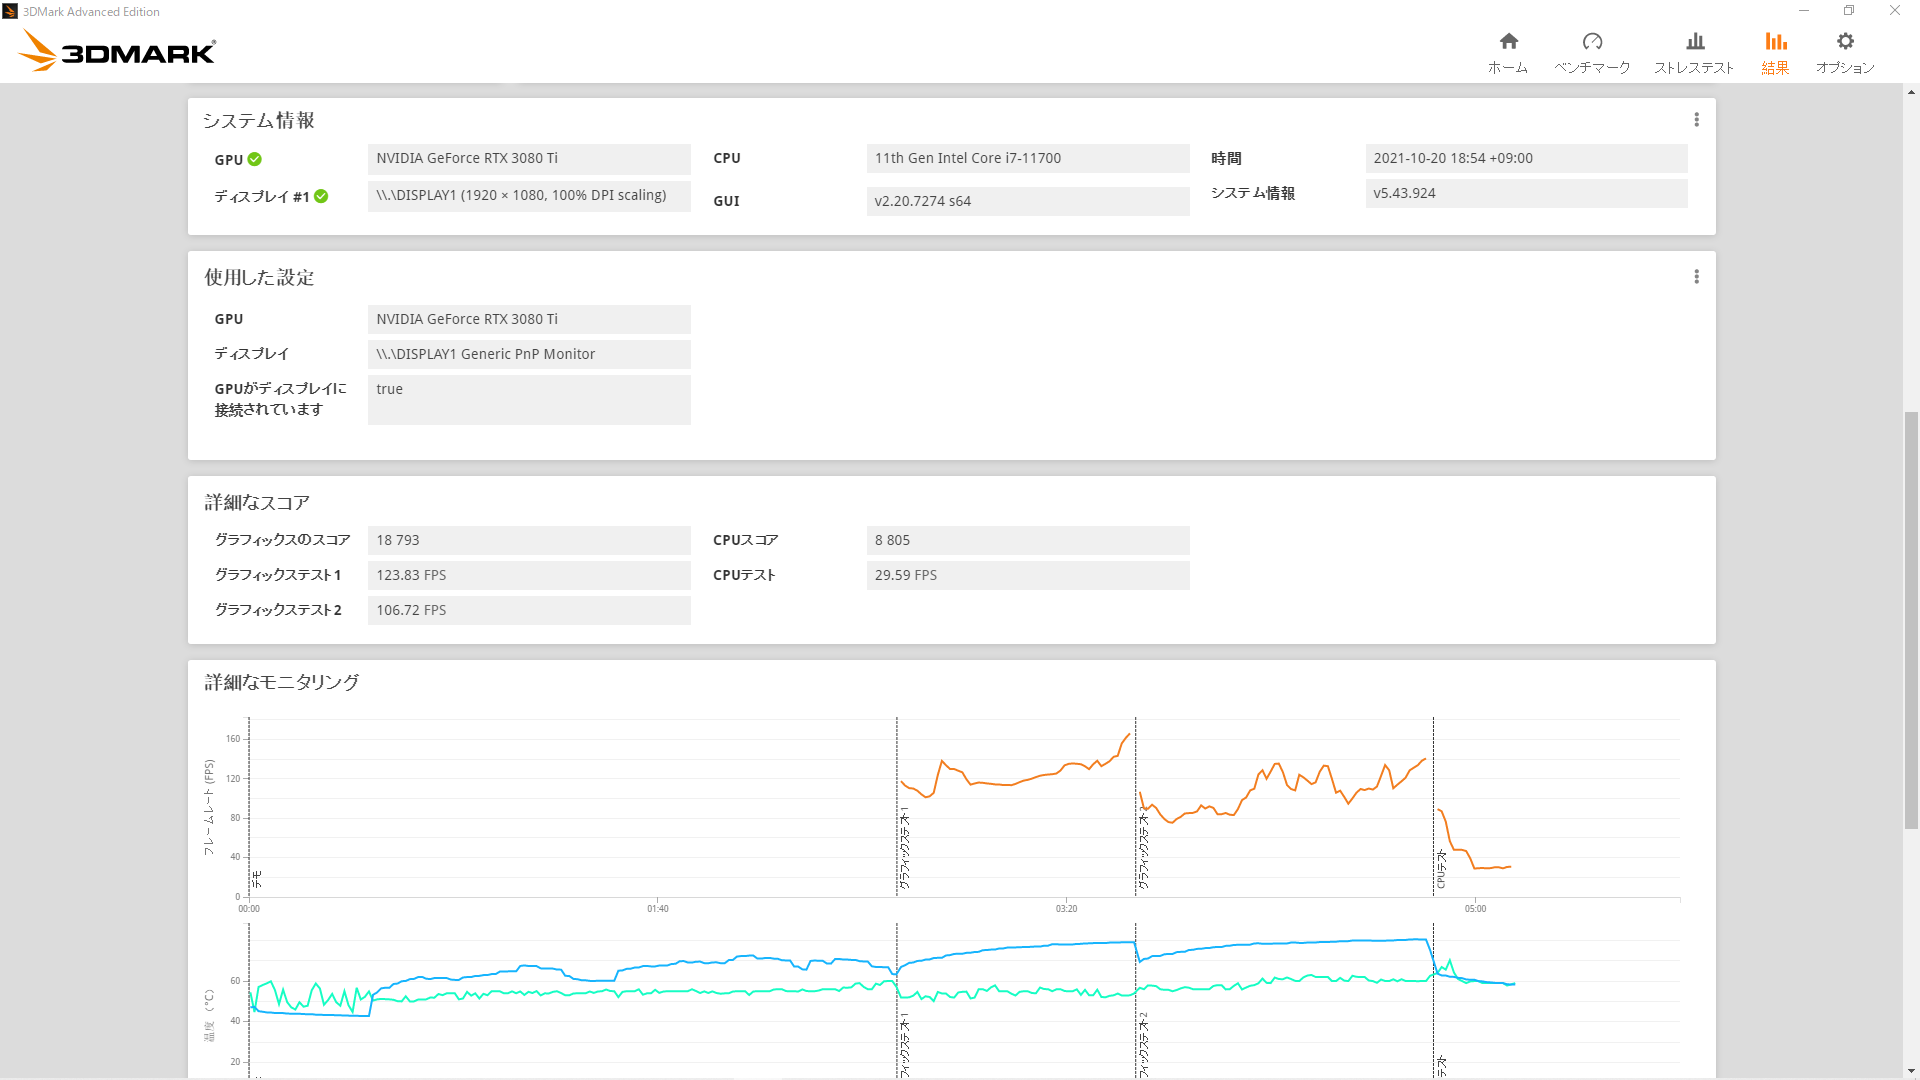Select the CPU value 11th Gen Intel Core i7-11700
This screenshot has width=1920, height=1080.
(1028, 158)
